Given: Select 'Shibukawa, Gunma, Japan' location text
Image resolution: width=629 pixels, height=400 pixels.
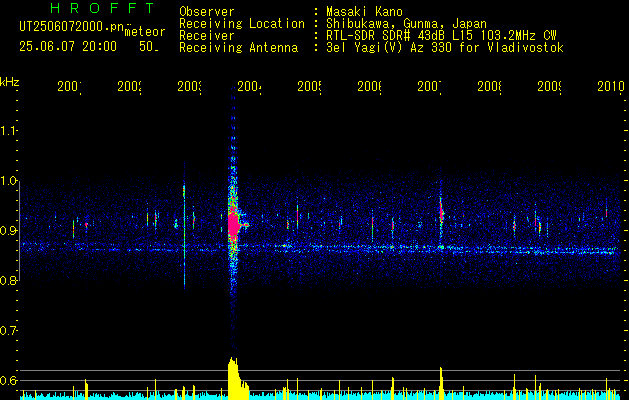Looking at the screenshot, I should (x=406, y=24).
